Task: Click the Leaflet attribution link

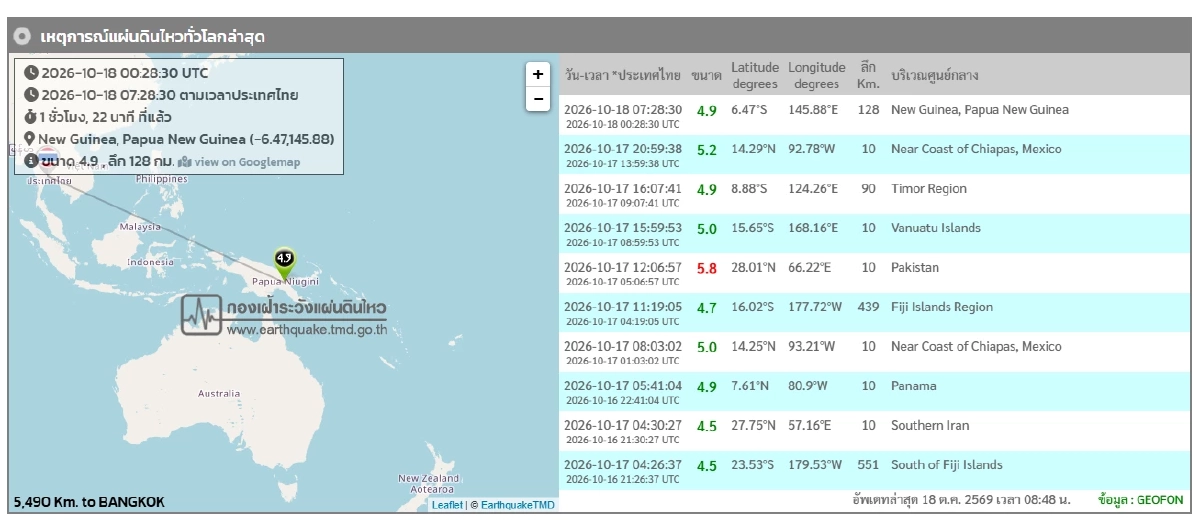Action: (x=447, y=505)
